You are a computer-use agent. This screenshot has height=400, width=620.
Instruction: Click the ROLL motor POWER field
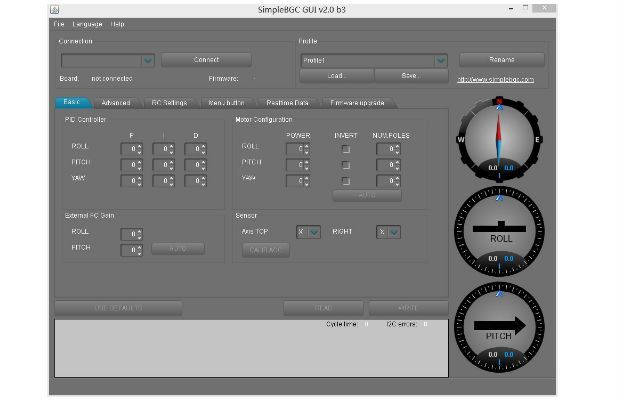pos(297,149)
